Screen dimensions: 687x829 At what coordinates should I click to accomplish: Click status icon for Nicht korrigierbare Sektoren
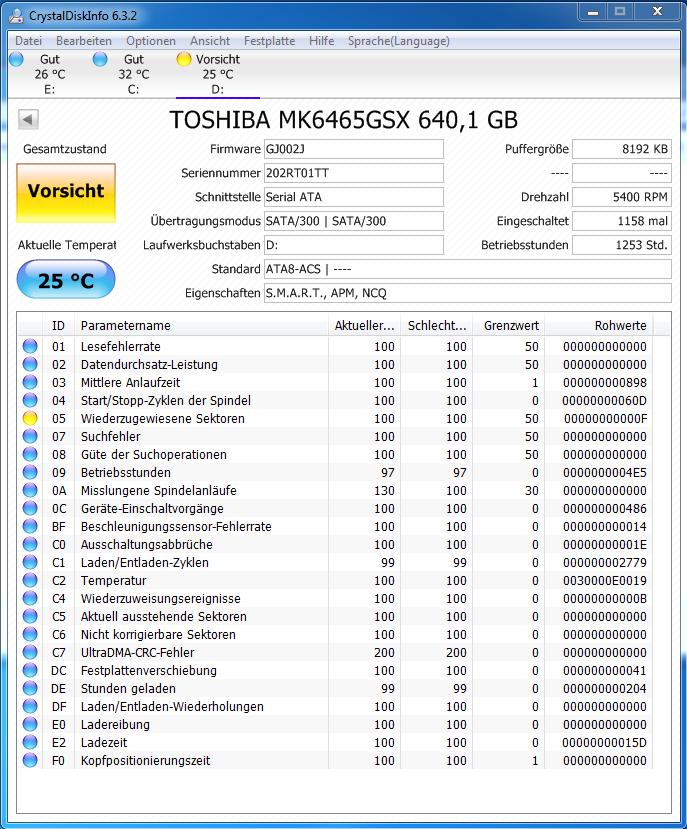click(x=30, y=633)
